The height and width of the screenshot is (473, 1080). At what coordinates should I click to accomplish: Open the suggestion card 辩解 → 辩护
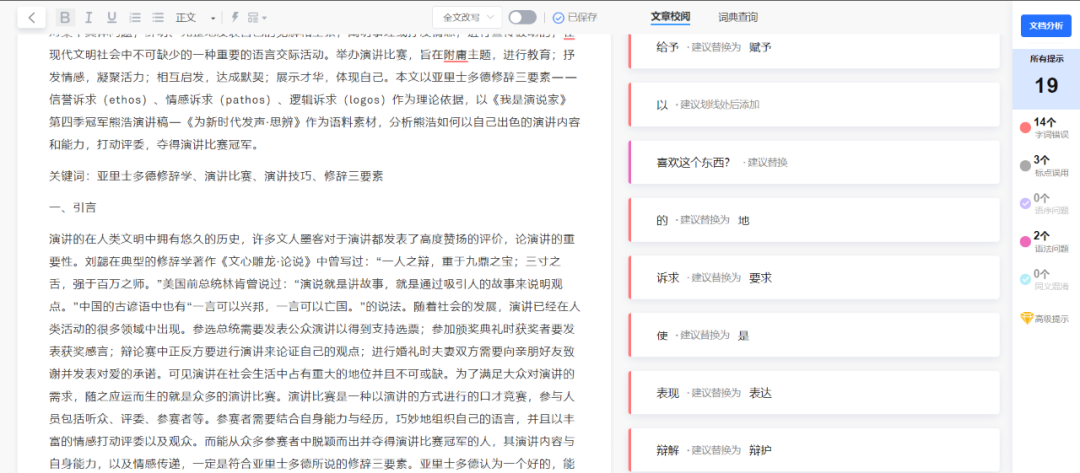tap(813, 450)
